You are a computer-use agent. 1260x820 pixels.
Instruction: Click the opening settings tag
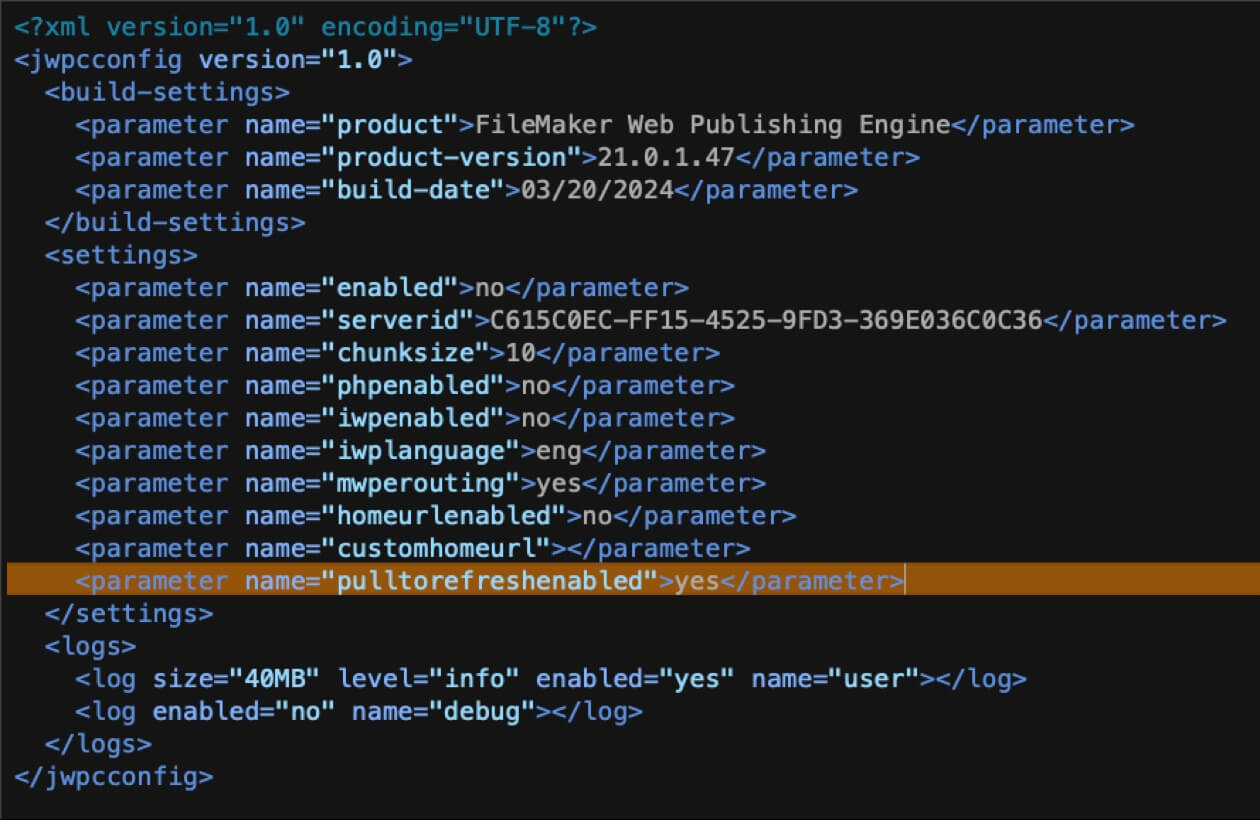coord(121,255)
